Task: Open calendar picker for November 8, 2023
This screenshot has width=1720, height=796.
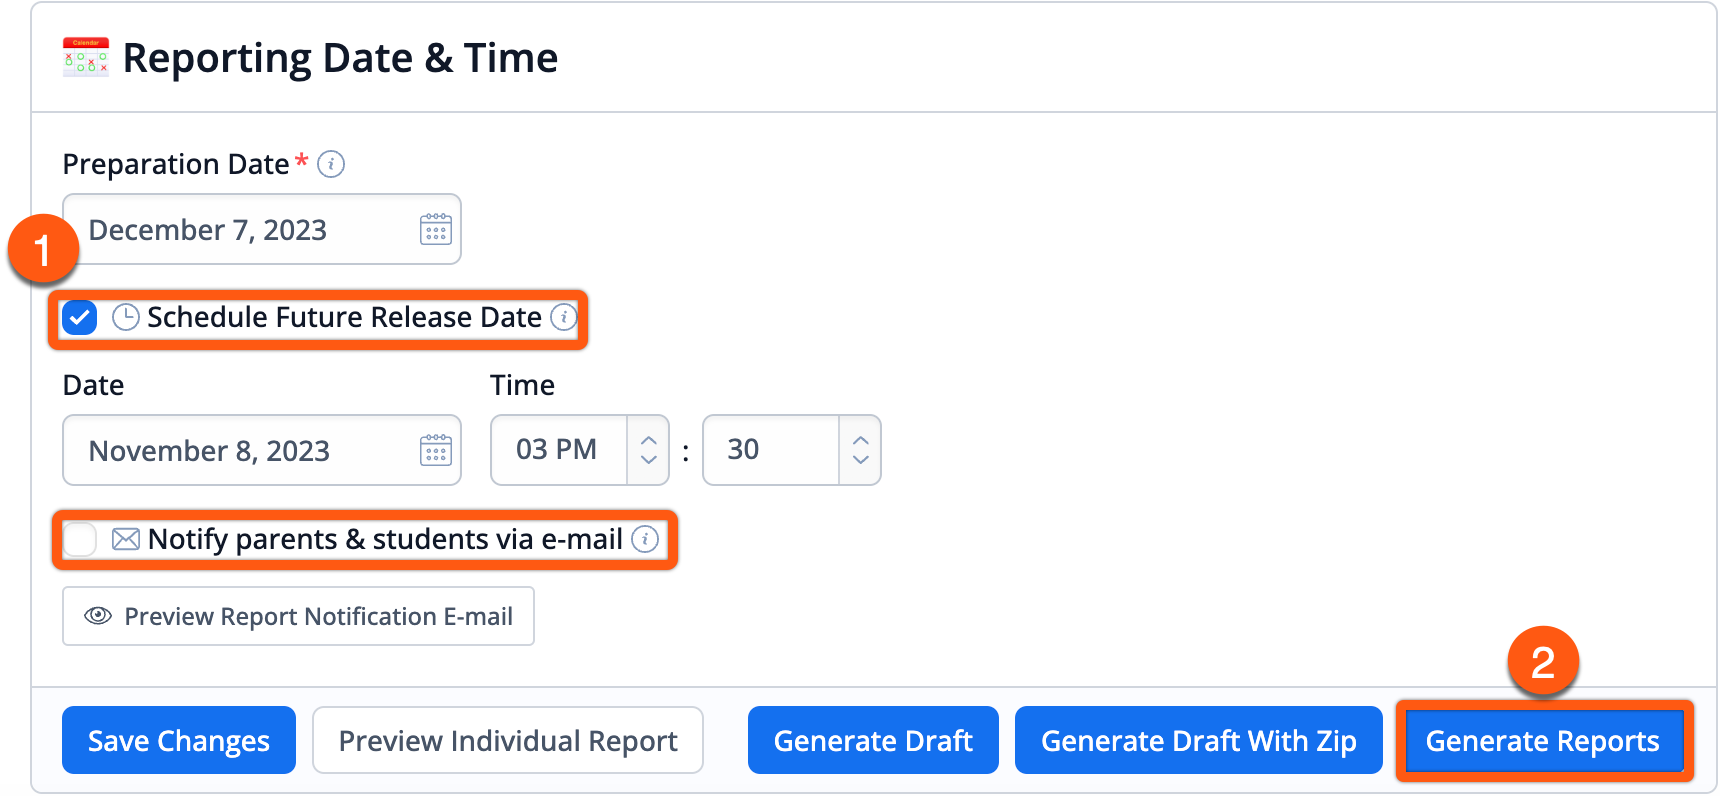Action: 436,451
